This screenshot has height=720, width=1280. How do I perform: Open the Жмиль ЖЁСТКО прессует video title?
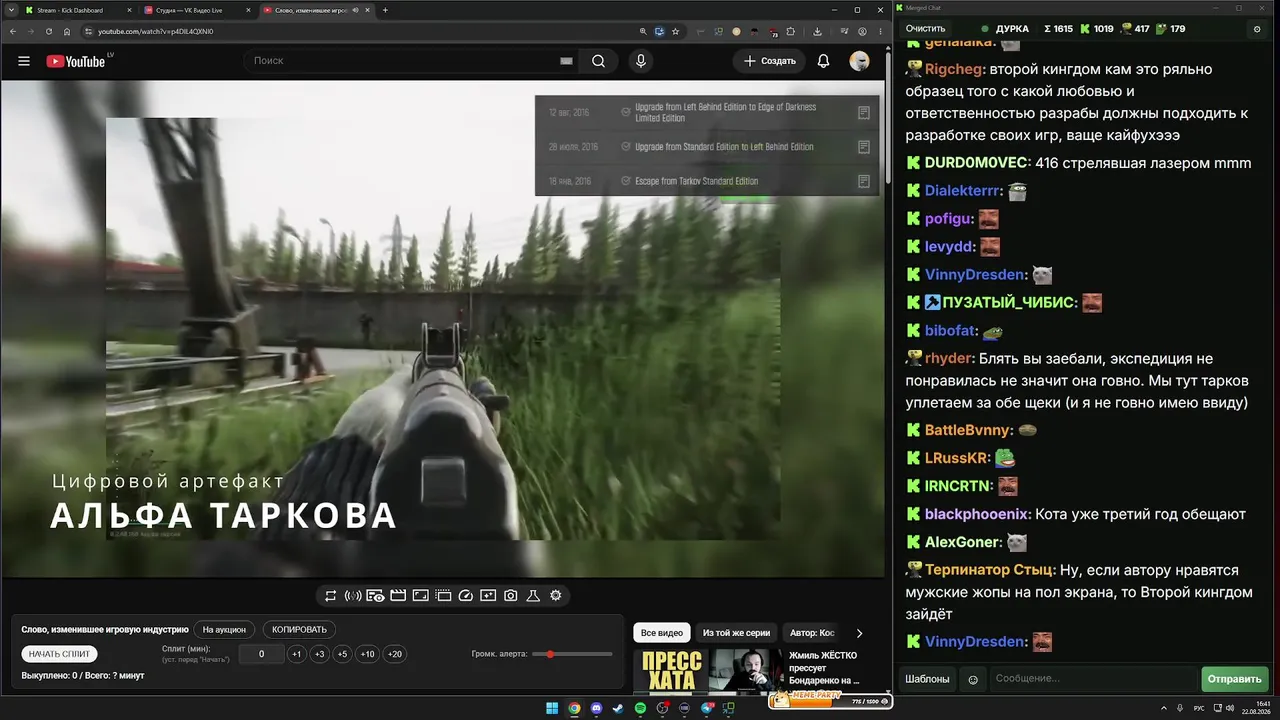pos(825,668)
